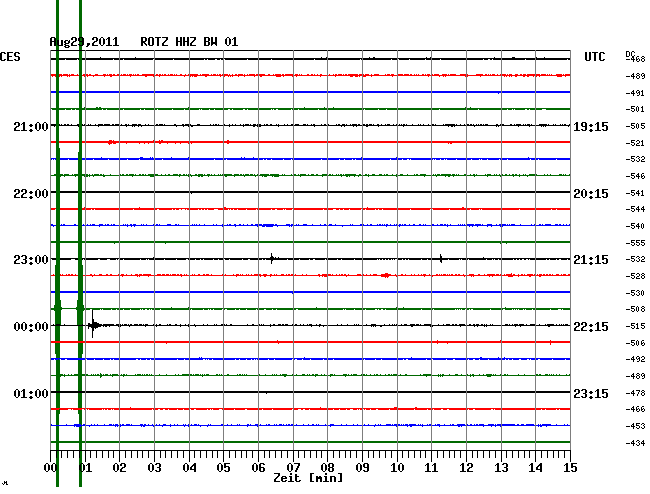Click the 05 minute axis label
The width and height of the screenshot is (650, 494).
coord(223,468)
